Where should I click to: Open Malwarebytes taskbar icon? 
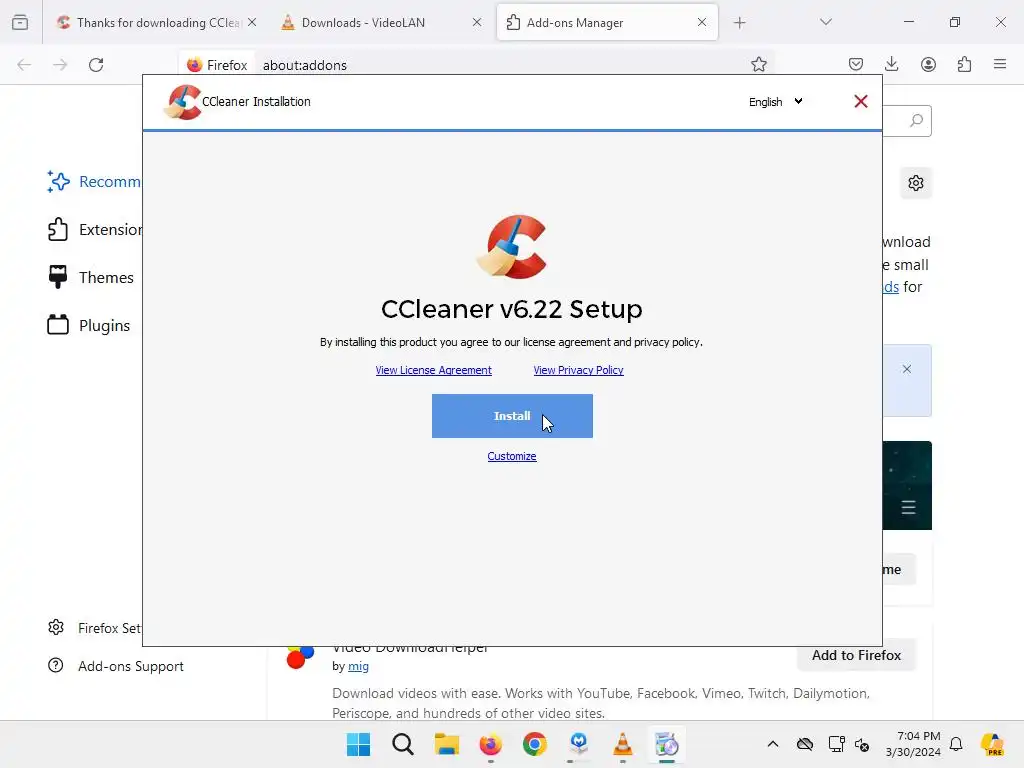pyautogui.click(x=579, y=744)
